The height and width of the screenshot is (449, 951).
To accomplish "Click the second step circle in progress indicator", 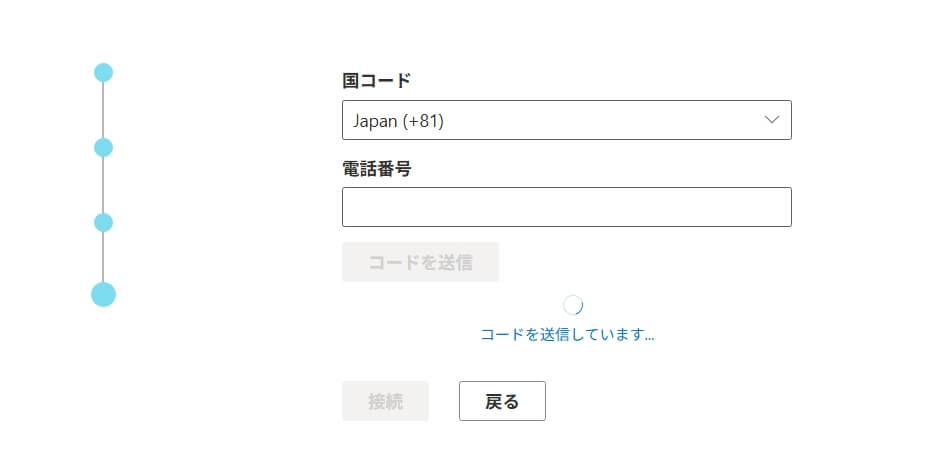I will pyautogui.click(x=103, y=148).
